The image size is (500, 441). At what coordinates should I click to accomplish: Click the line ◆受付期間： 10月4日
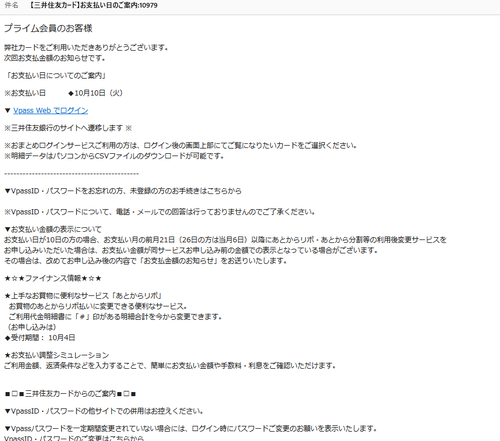point(40,338)
